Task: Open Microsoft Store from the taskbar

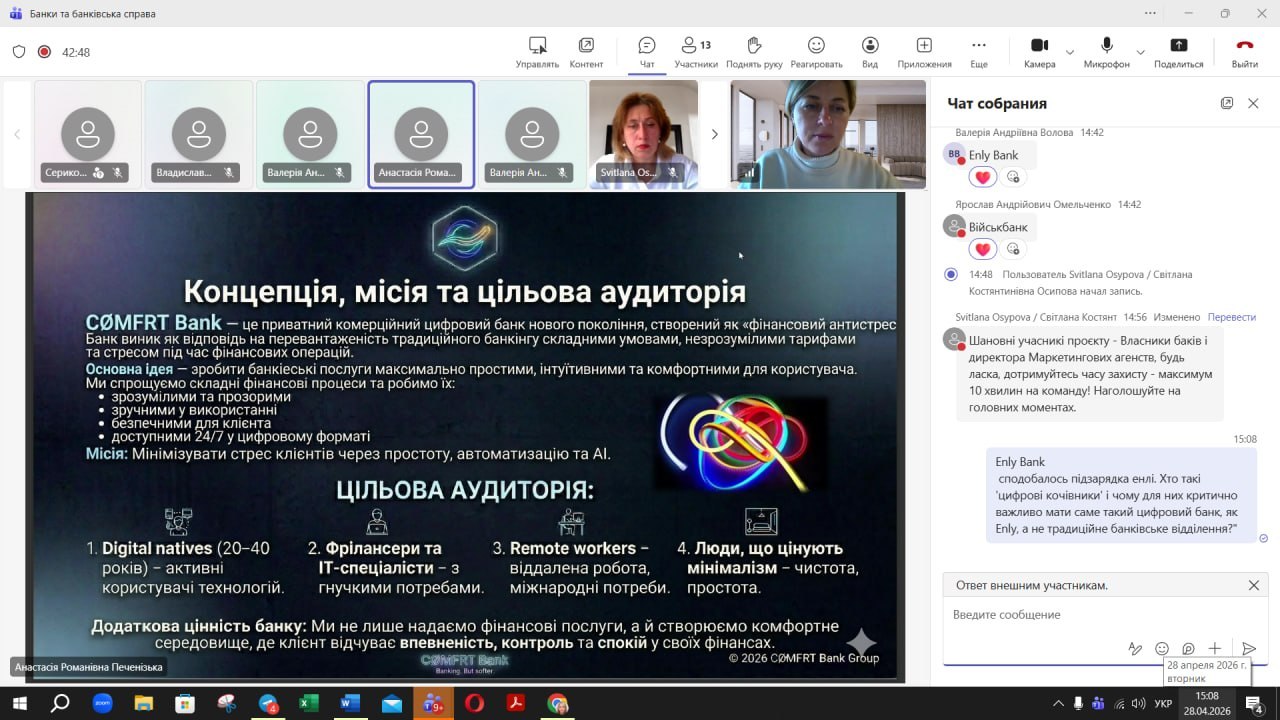Action: pyautogui.click(x=185, y=703)
